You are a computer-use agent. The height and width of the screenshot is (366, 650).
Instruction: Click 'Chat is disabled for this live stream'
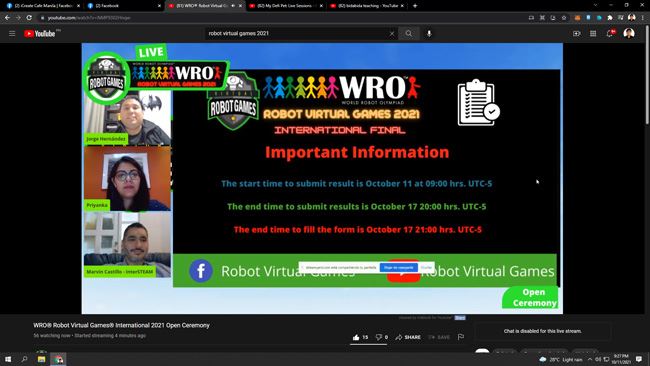click(x=543, y=331)
